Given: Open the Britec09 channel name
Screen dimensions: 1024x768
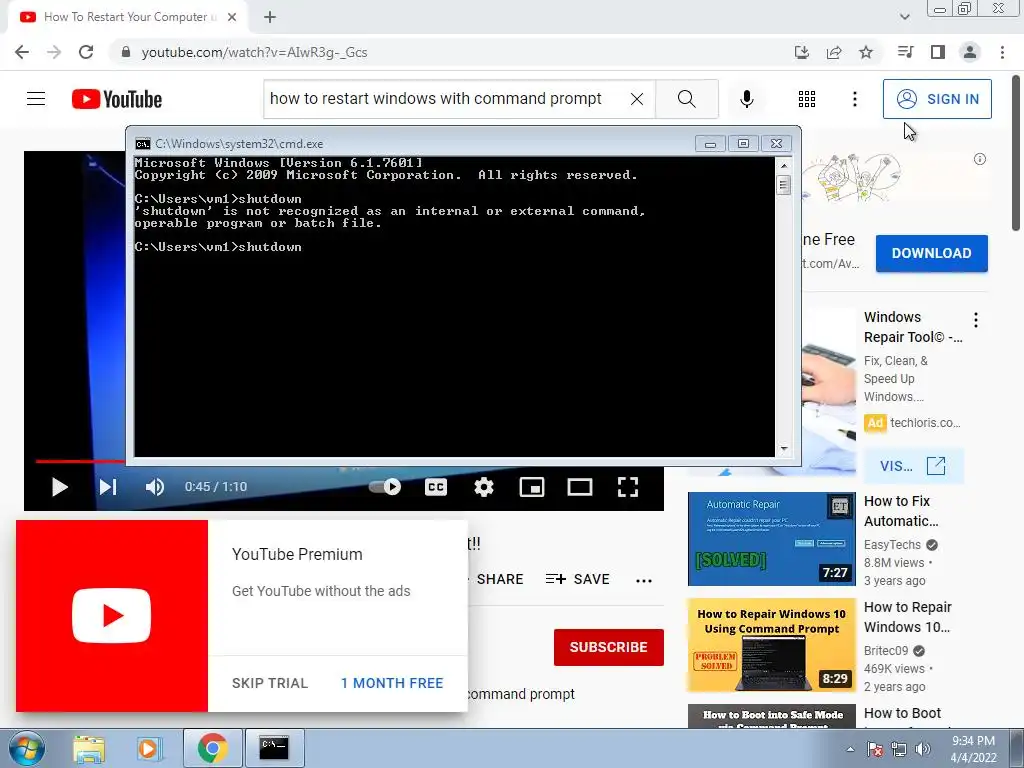Looking at the screenshot, I should 886,650.
